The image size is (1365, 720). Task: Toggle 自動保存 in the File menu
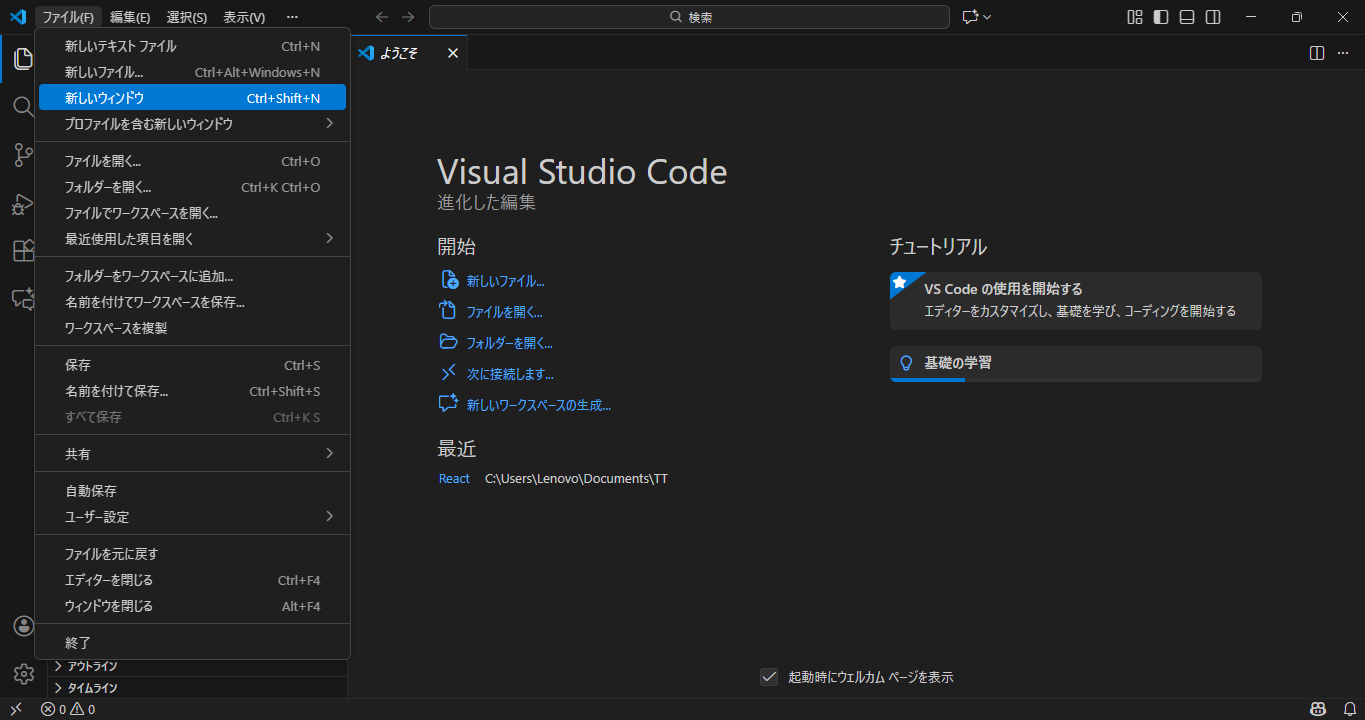(192, 491)
